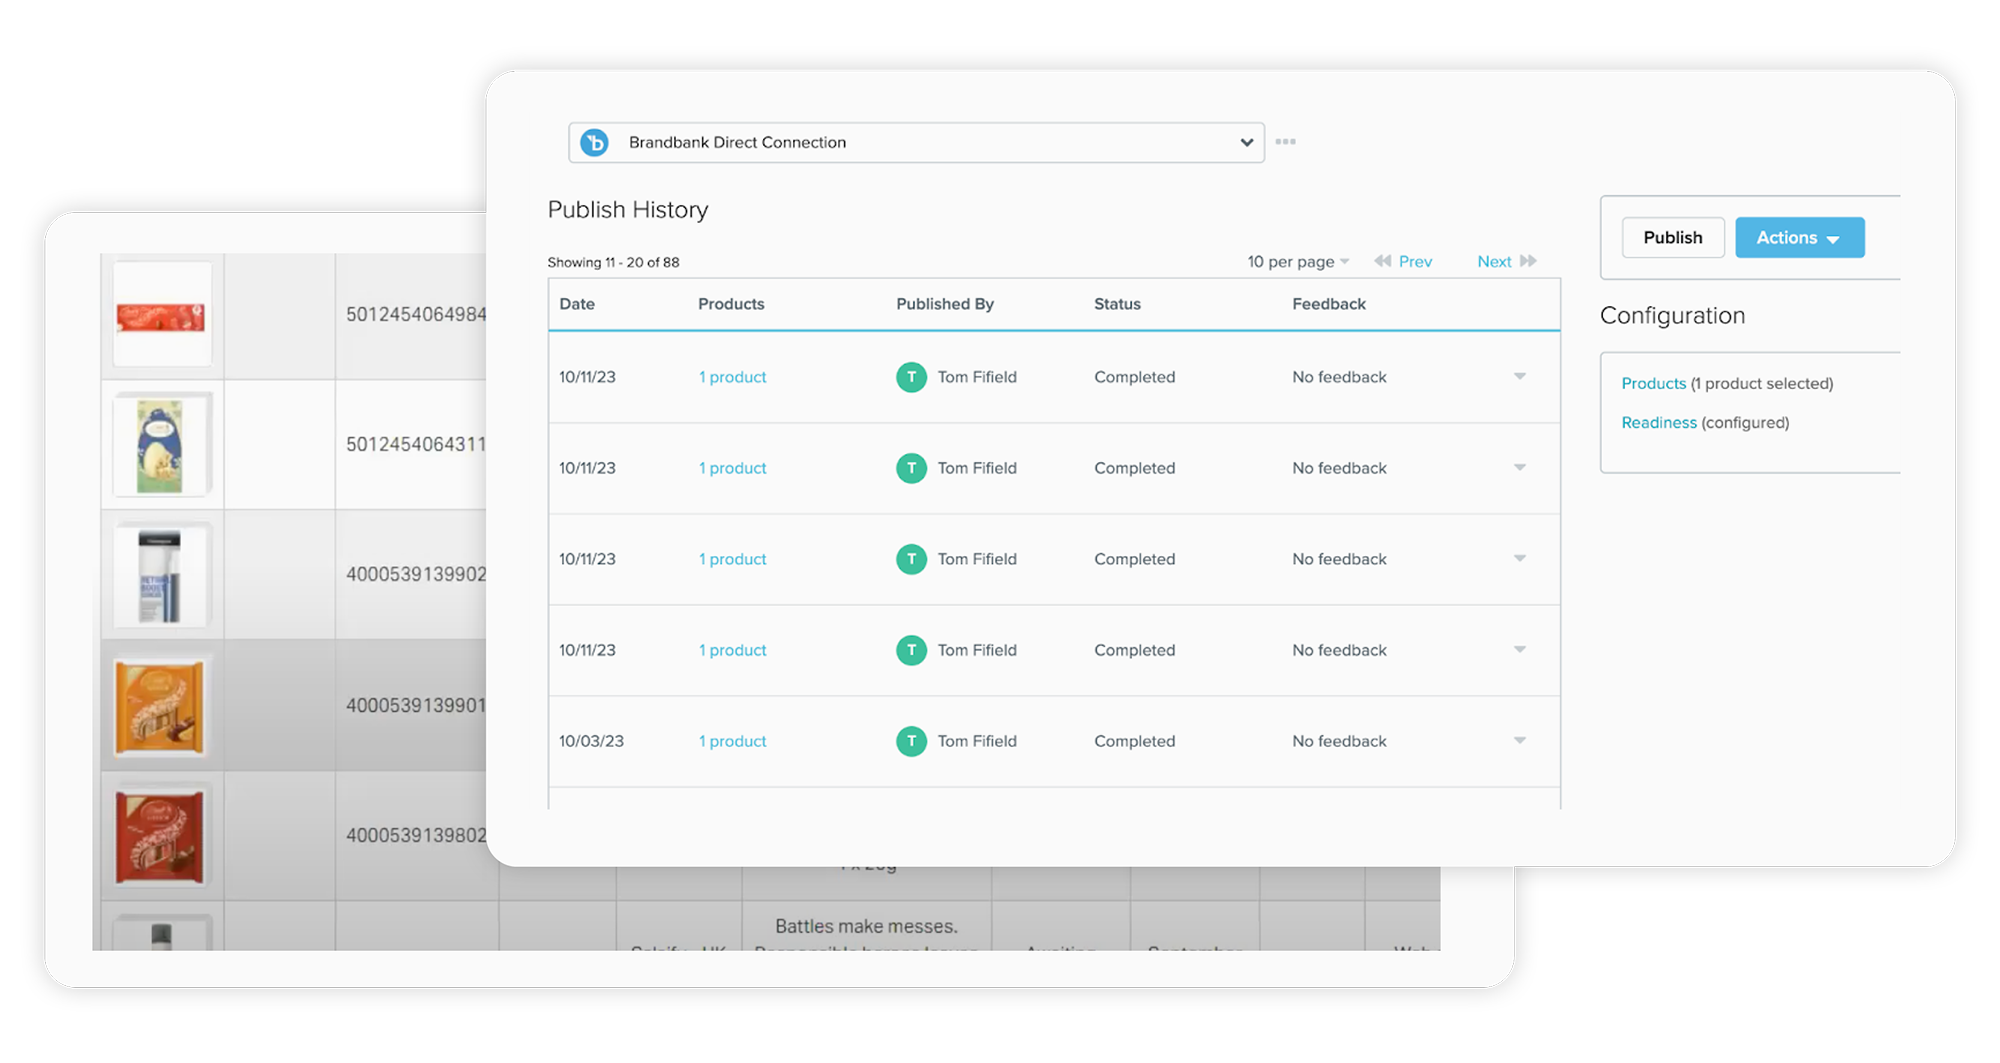
Task: Click the Brandbank logo icon in connection selector
Action: [x=595, y=143]
